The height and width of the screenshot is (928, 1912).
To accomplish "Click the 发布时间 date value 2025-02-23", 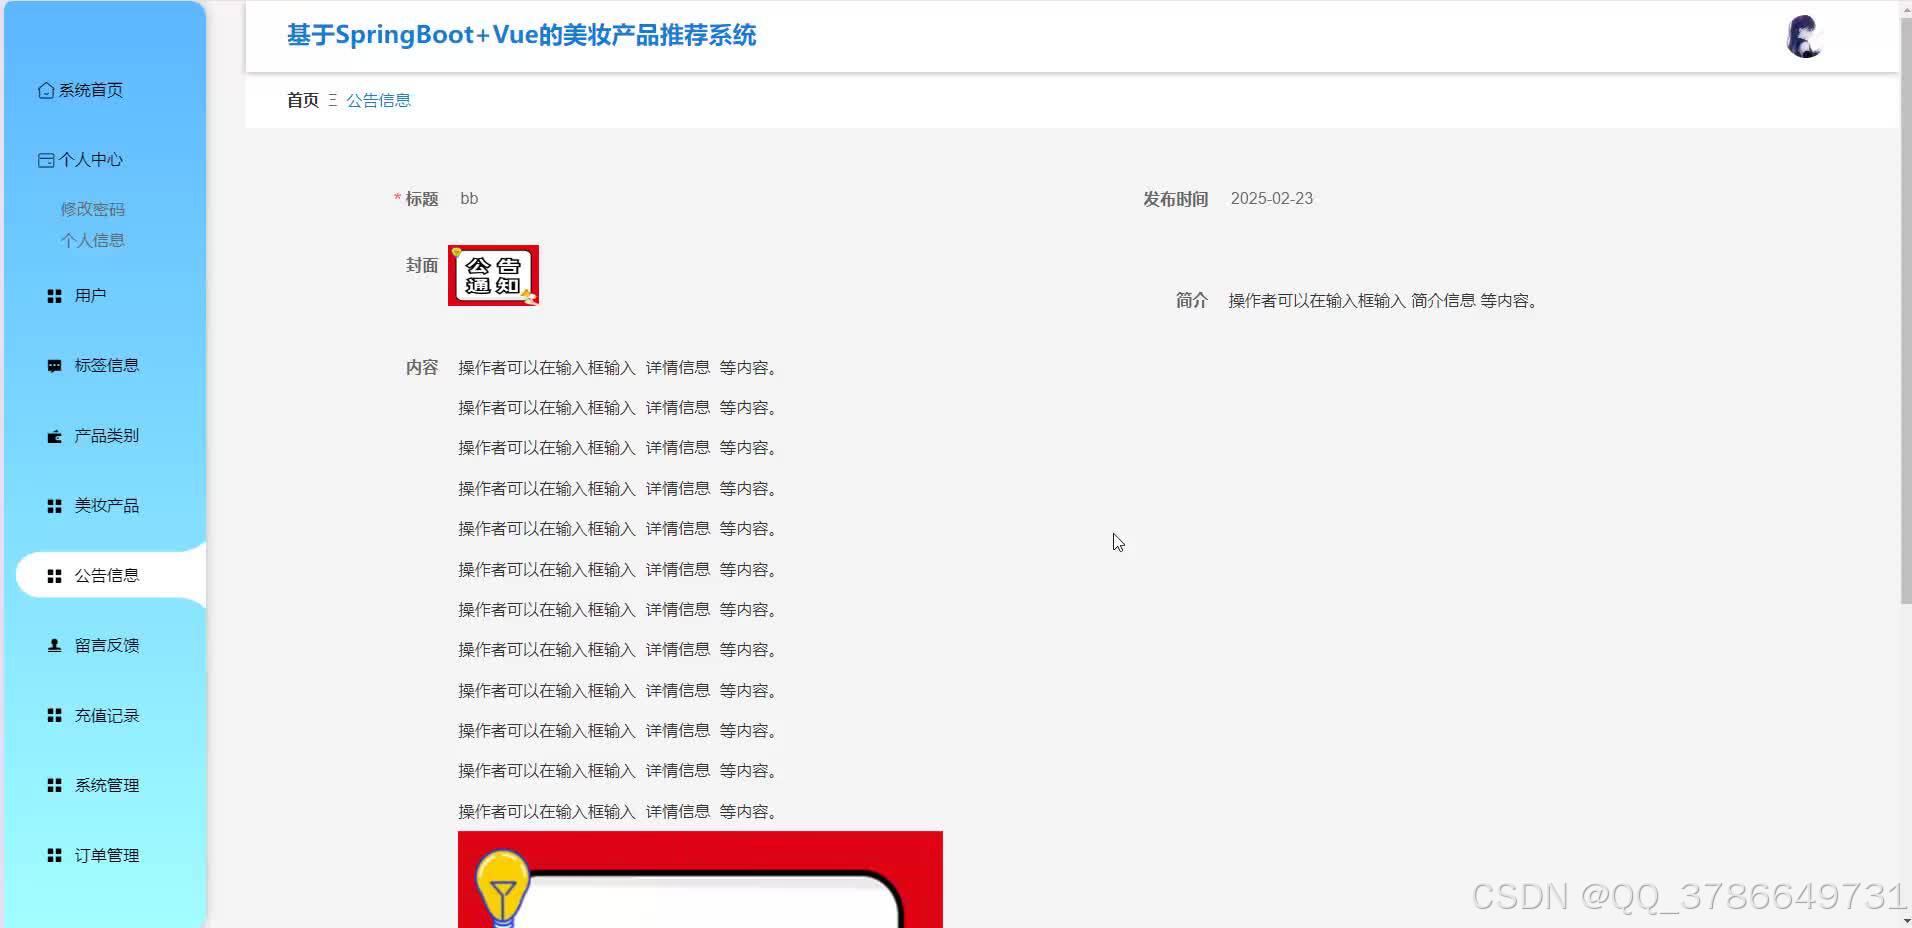I will [1272, 198].
